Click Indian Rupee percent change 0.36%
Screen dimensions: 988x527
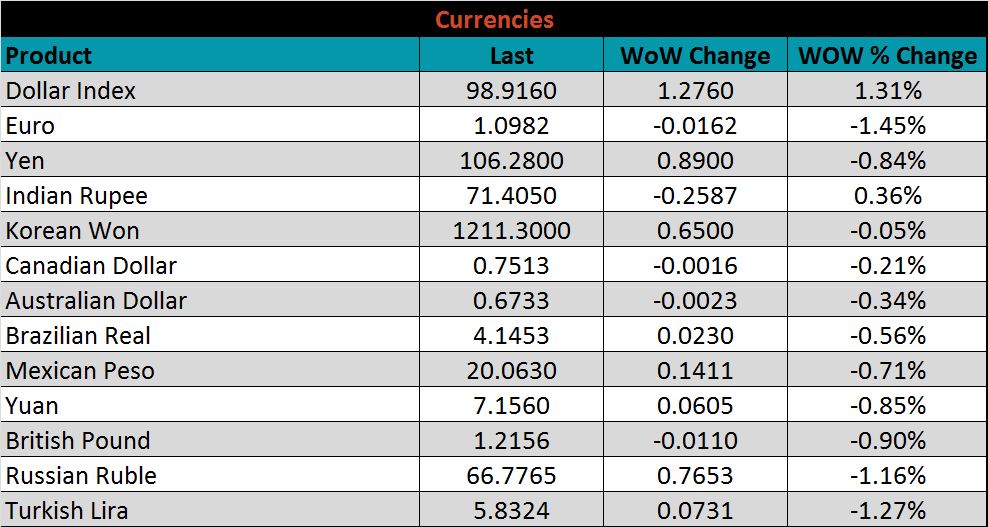pos(887,196)
